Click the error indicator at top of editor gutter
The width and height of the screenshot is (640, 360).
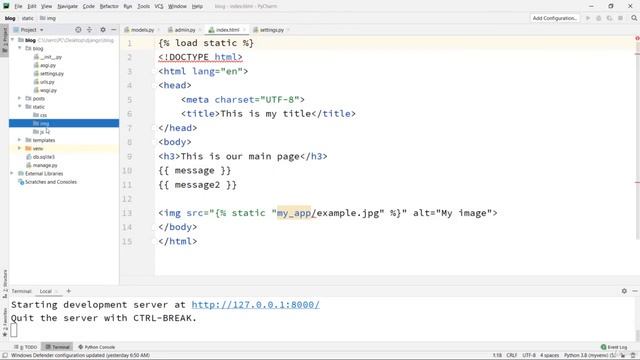[x=637, y=38]
